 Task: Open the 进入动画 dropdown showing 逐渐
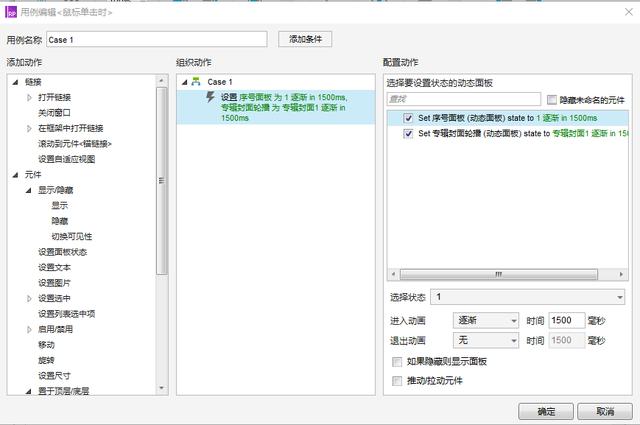pyautogui.click(x=486, y=320)
